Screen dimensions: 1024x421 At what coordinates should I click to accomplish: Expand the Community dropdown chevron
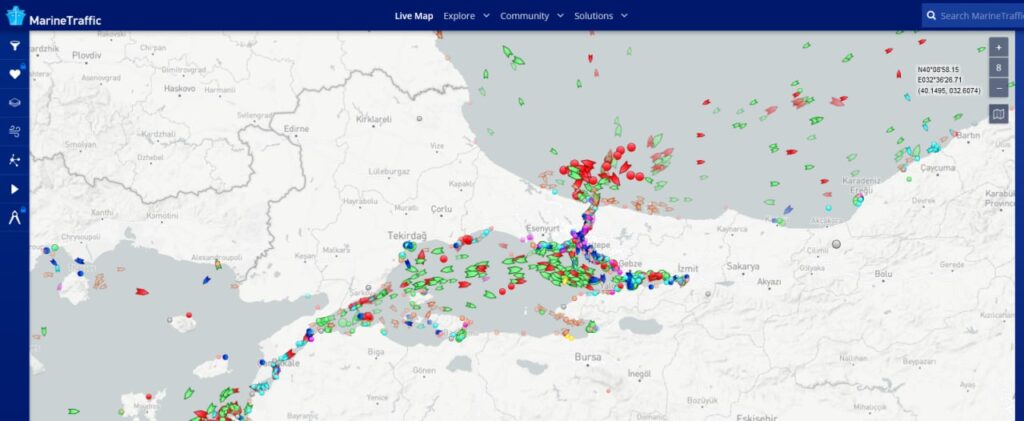pyautogui.click(x=560, y=16)
